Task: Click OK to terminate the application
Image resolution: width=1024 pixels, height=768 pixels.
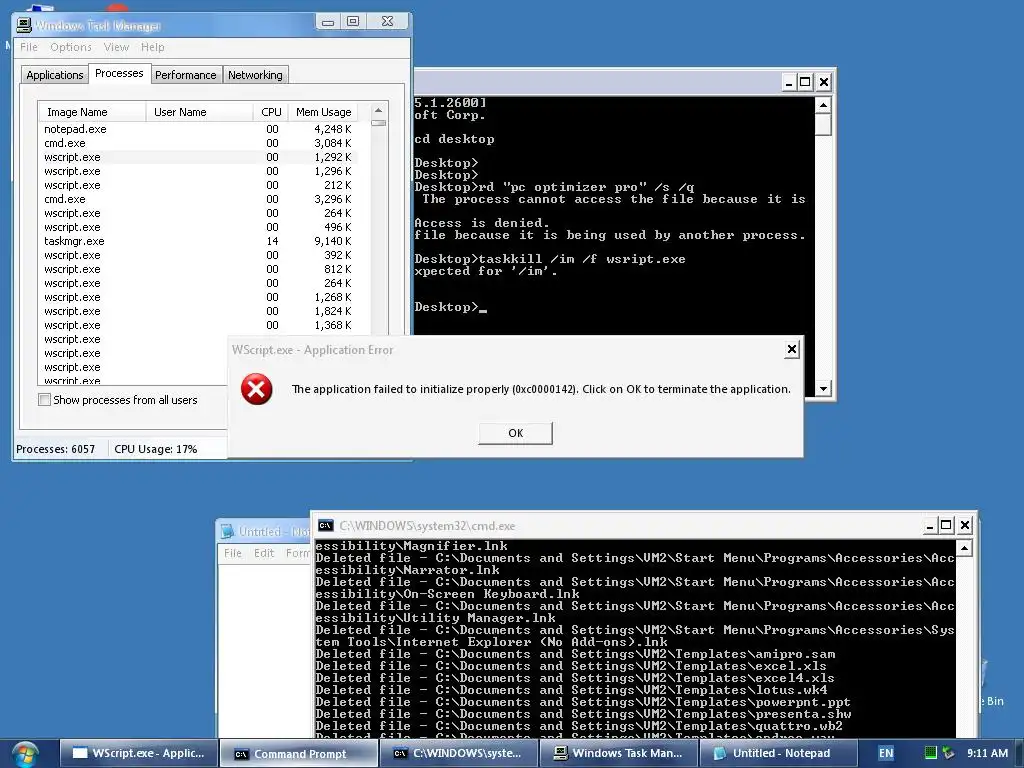Action: (x=515, y=433)
